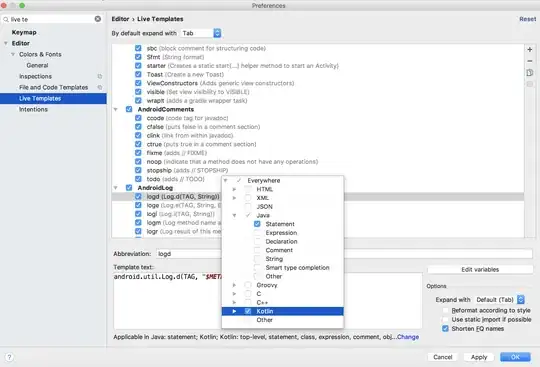Image resolution: width=540 pixels, height=367 pixels.
Task: Check Smart type completion context checkbox
Action: pyautogui.click(x=257, y=268)
